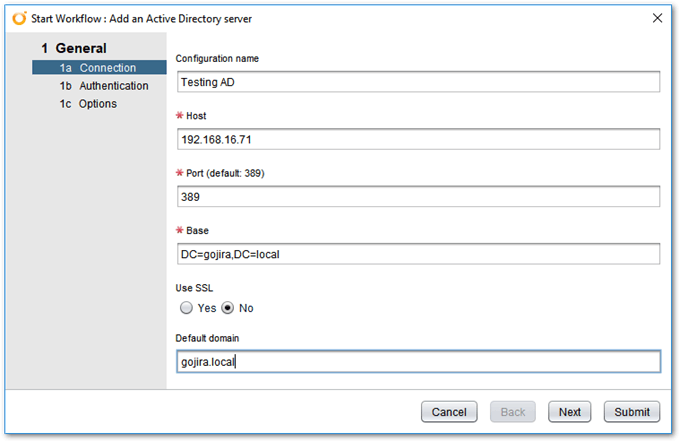Viewport: 680px width, 442px height.
Task: Select the 1a Connection step
Action: point(99,68)
